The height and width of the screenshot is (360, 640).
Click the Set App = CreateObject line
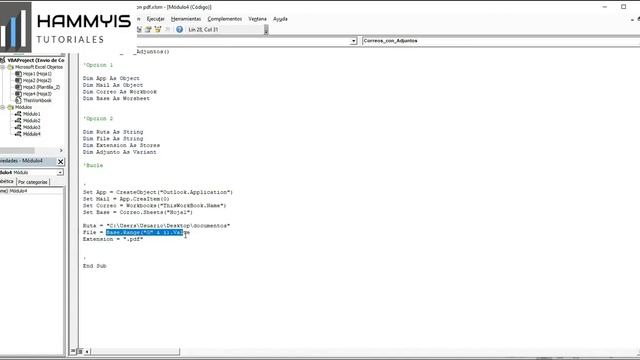[158, 192]
